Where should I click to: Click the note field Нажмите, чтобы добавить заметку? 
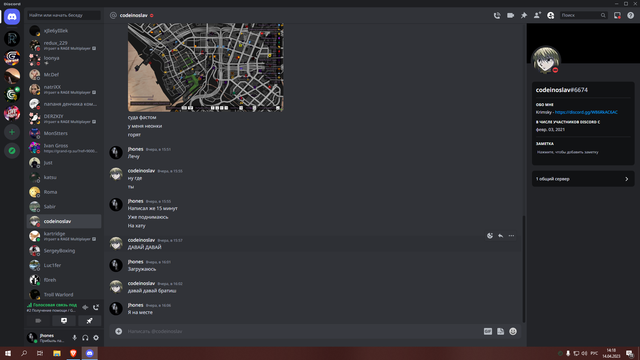(583, 152)
